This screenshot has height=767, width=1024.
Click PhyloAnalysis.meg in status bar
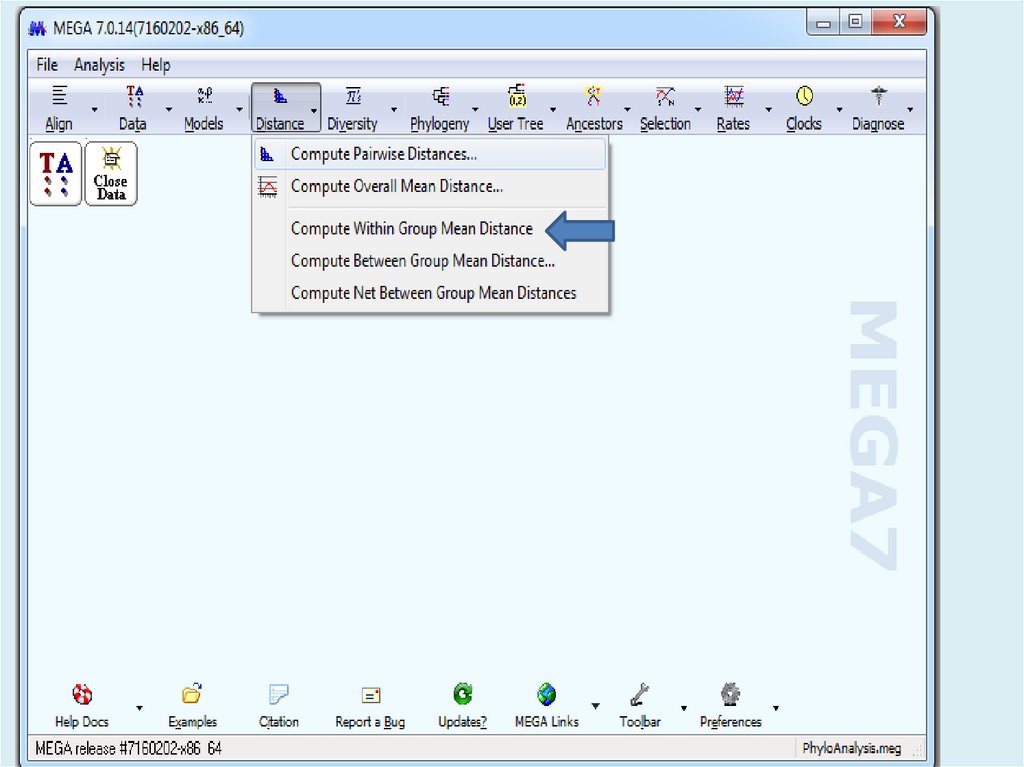click(x=851, y=748)
